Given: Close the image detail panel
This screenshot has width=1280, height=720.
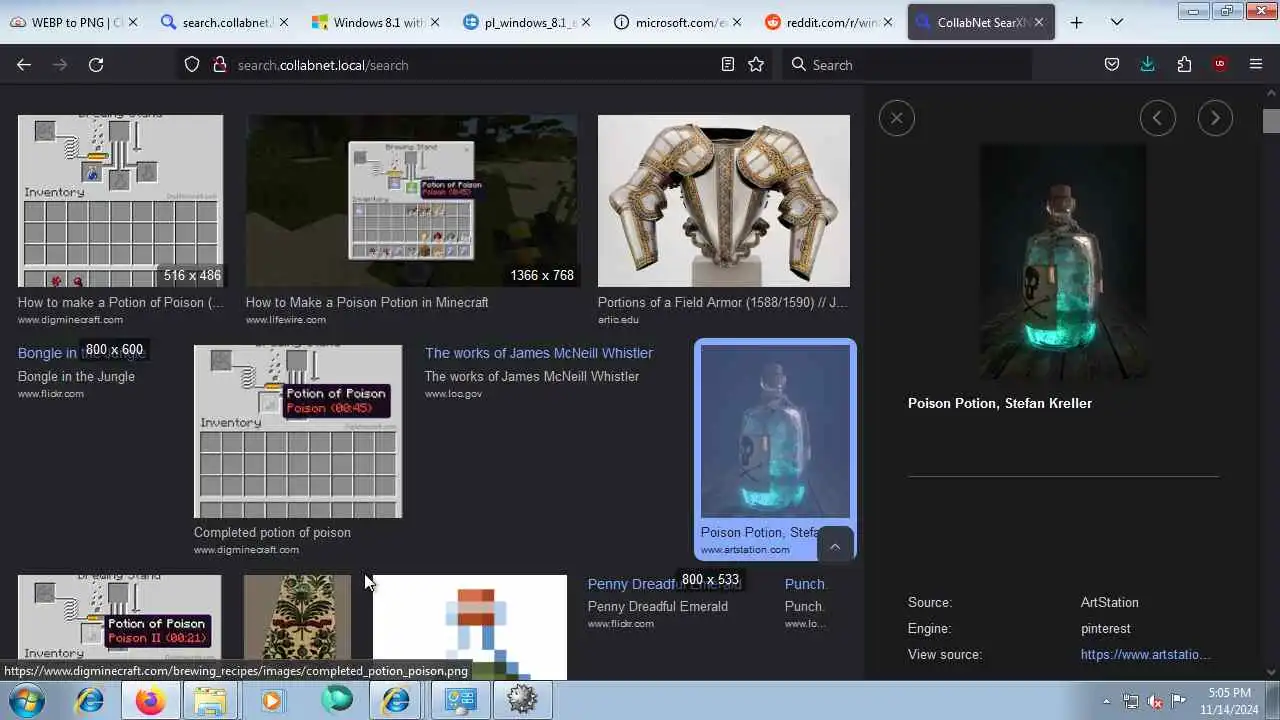Looking at the screenshot, I should click(x=896, y=118).
